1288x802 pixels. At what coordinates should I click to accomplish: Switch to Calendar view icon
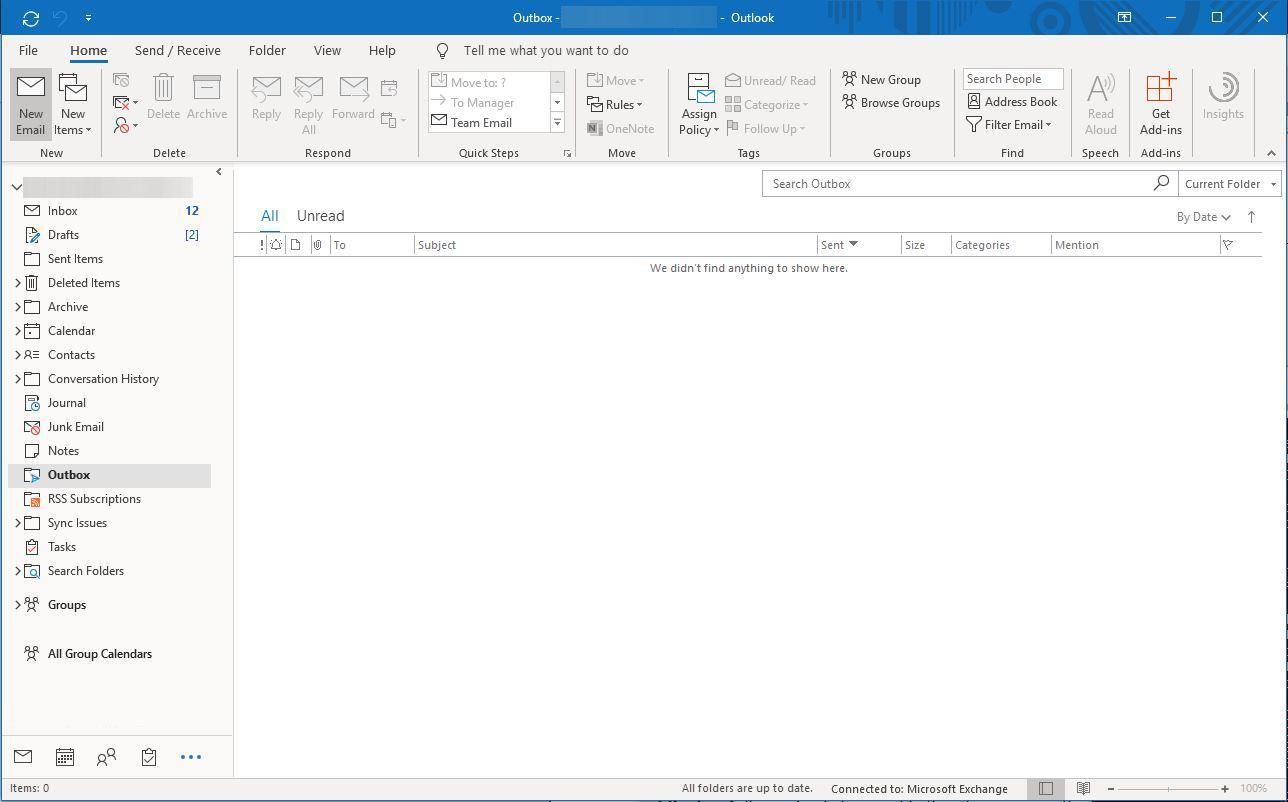pyautogui.click(x=65, y=757)
